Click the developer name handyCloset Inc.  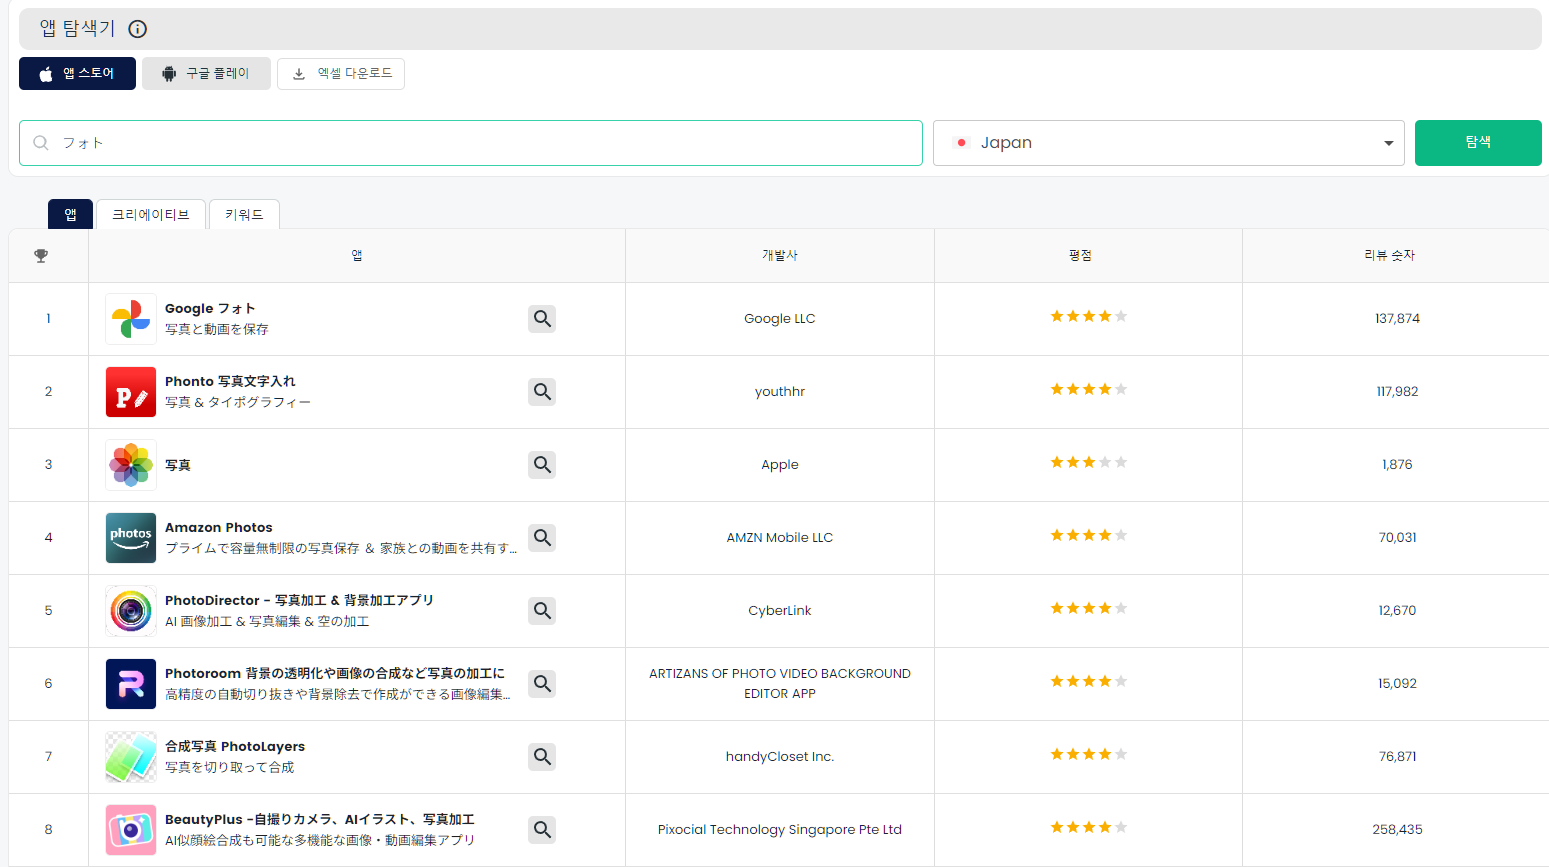point(780,757)
